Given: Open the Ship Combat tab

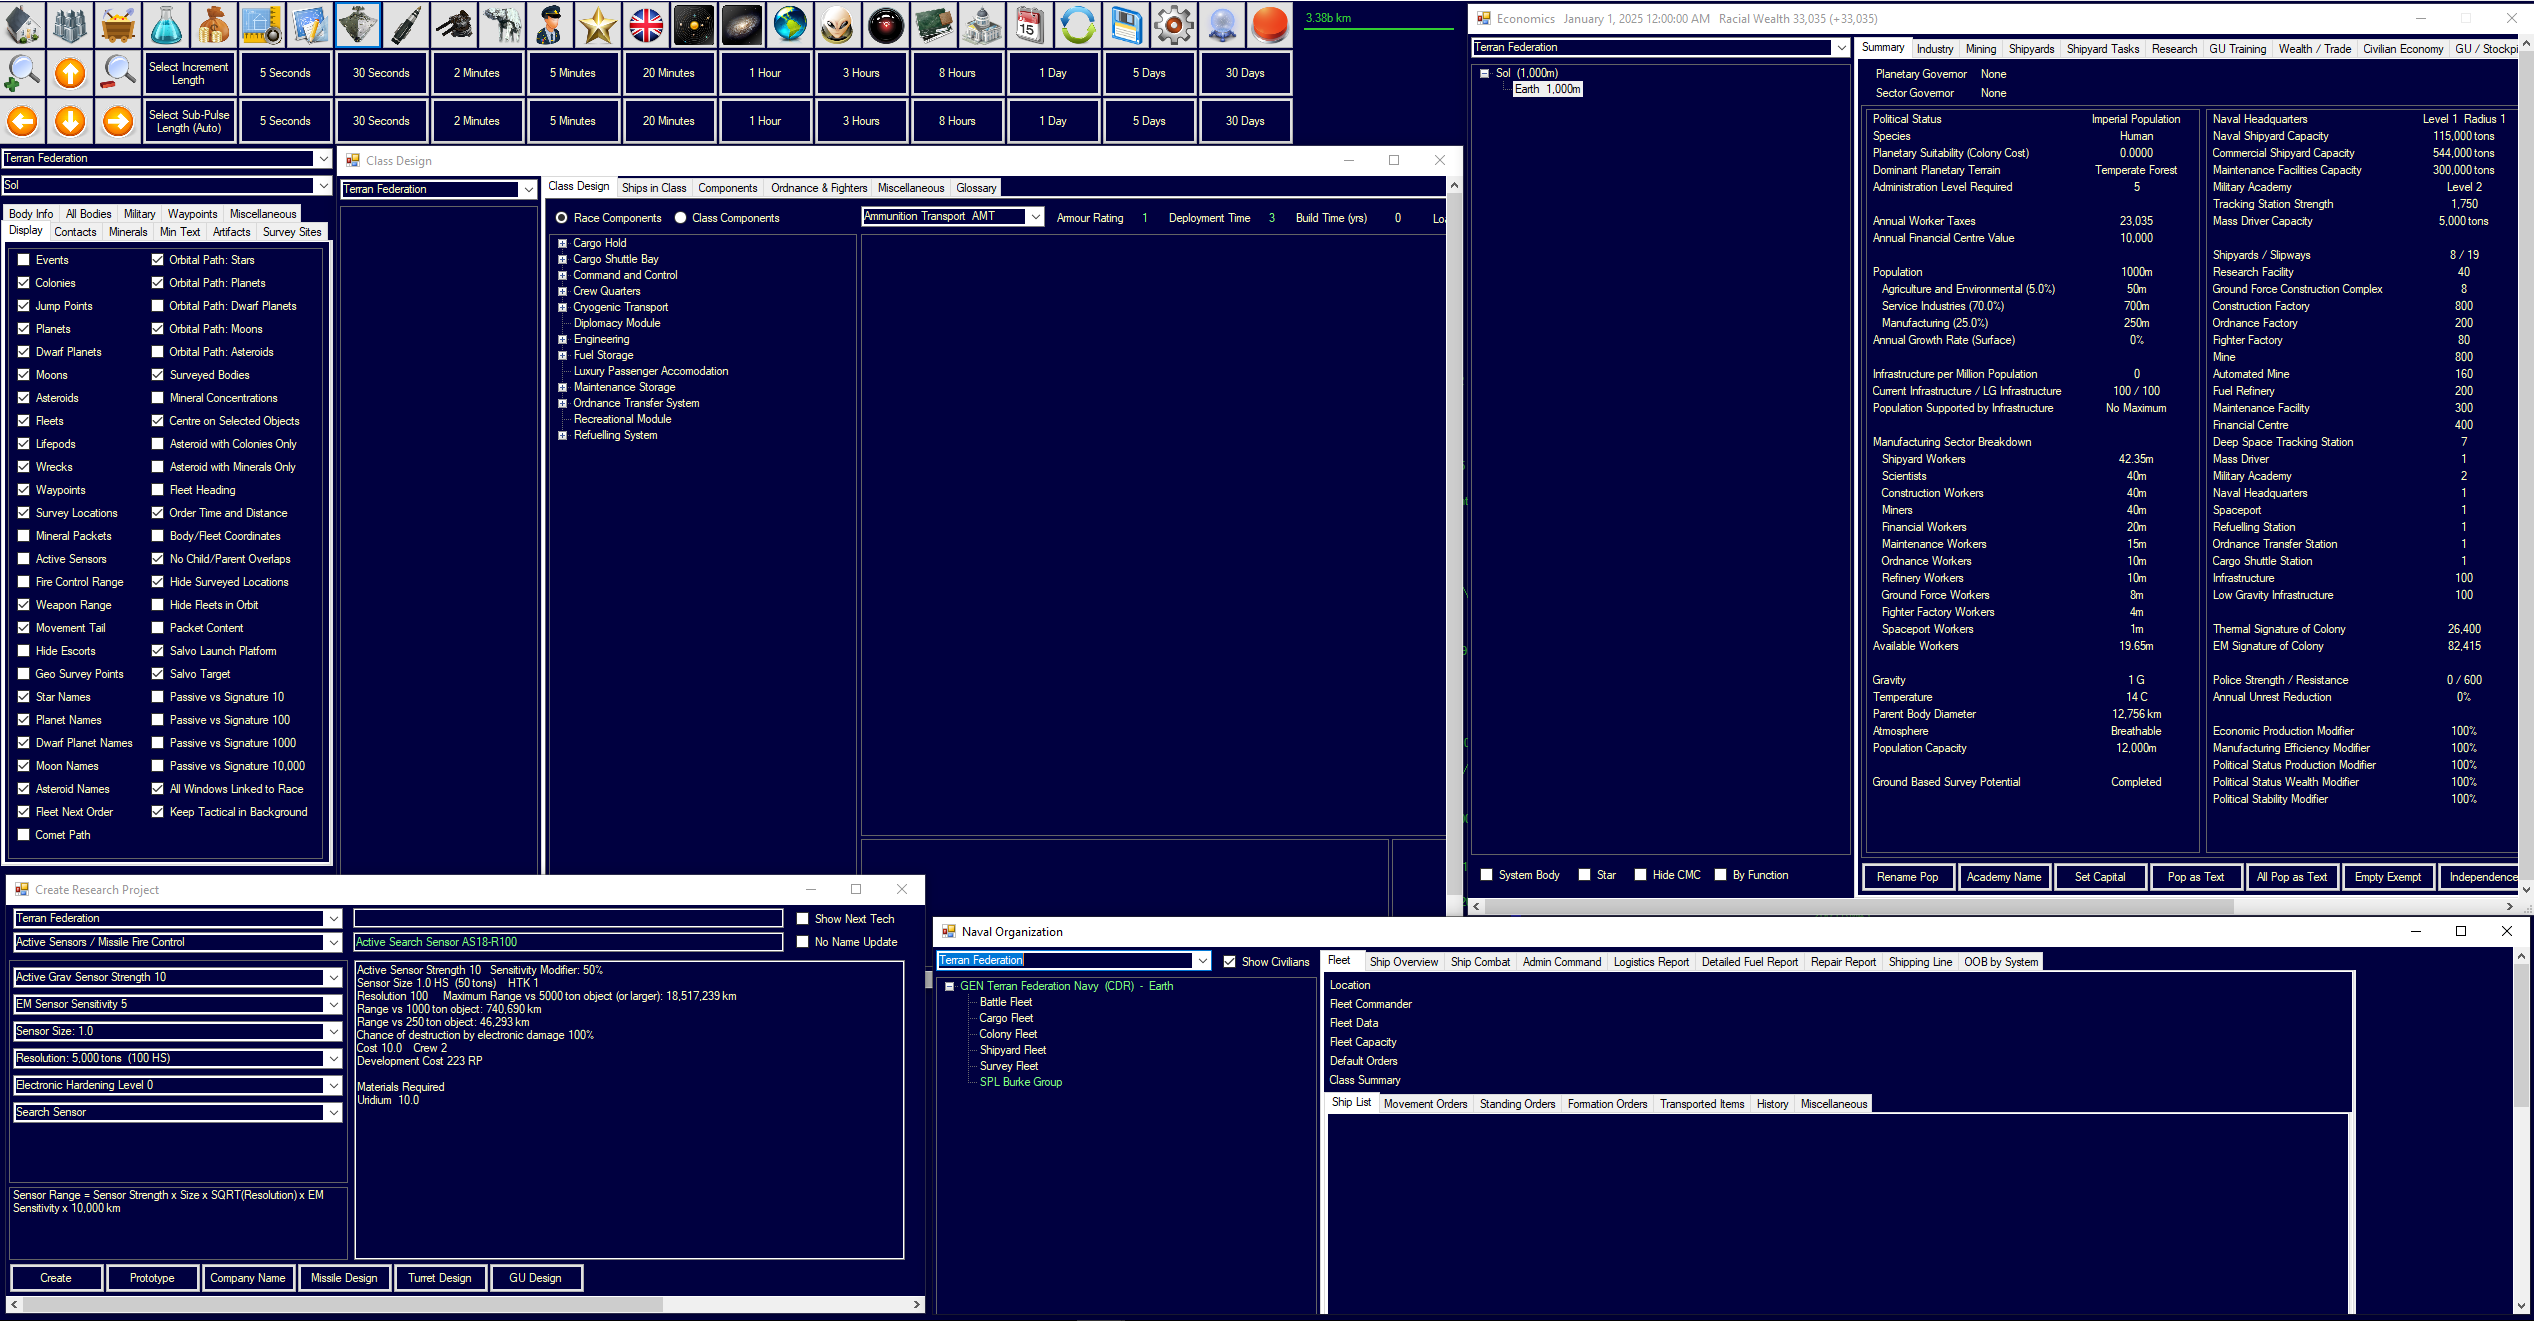Looking at the screenshot, I should tap(1480, 962).
